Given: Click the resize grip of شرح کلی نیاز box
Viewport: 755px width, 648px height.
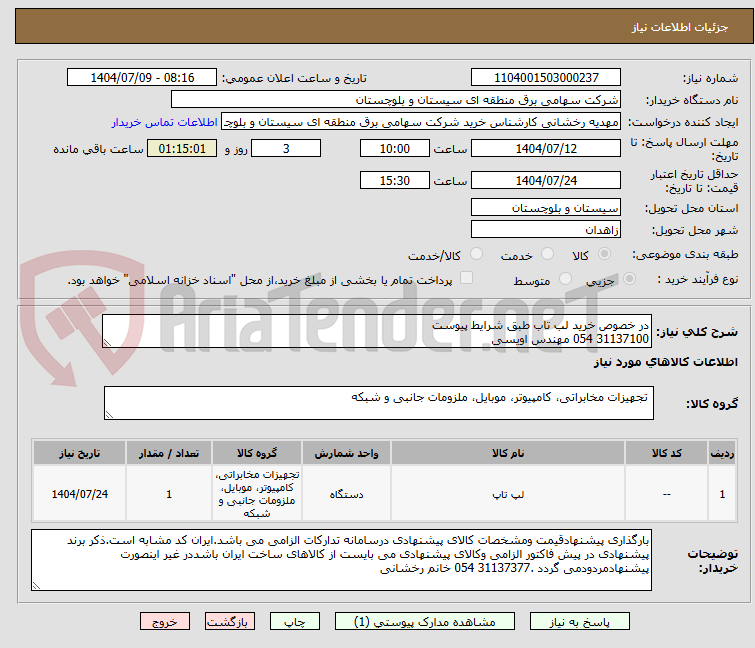Looking at the screenshot, I should [107, 343].
